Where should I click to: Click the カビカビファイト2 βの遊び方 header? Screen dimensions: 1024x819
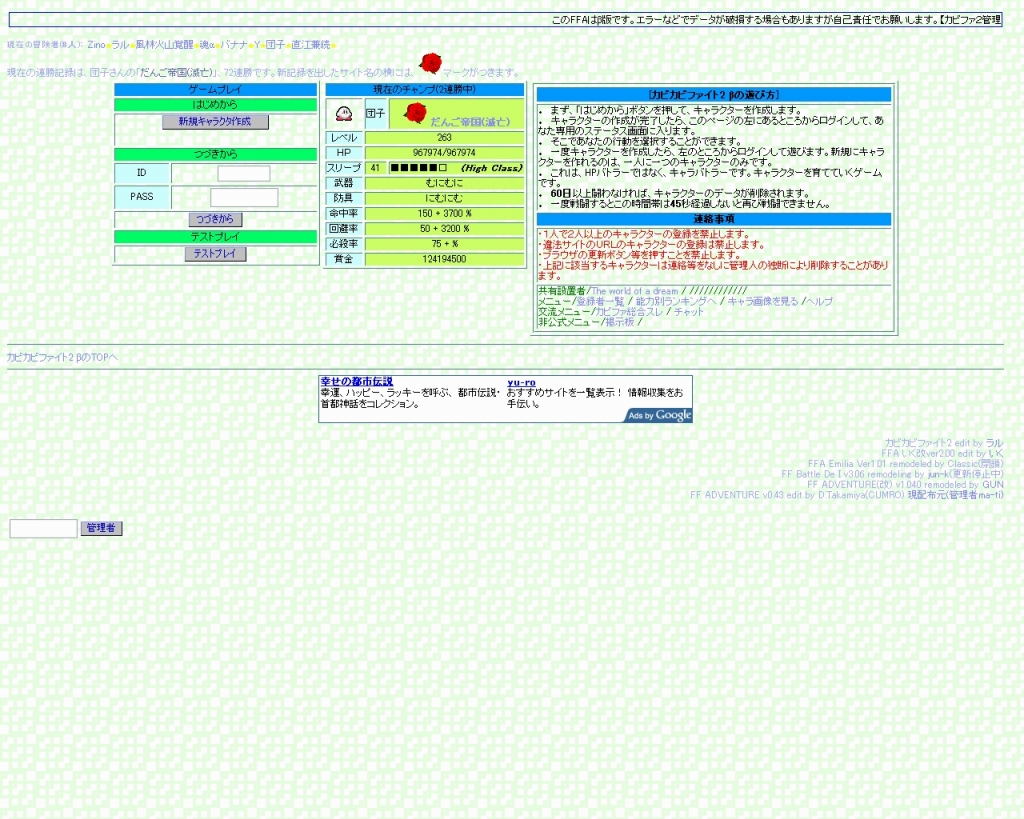point(714,95)
